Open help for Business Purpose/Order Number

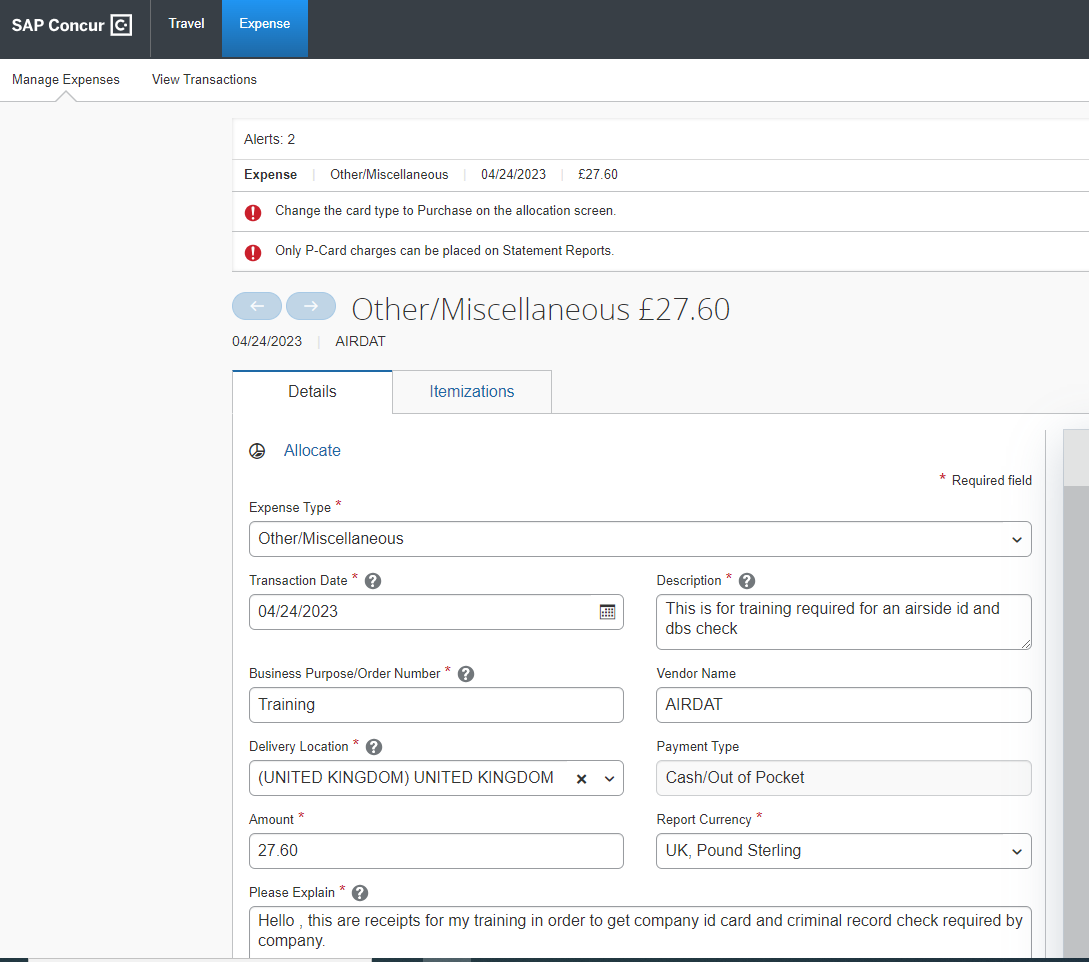[466, 673]
